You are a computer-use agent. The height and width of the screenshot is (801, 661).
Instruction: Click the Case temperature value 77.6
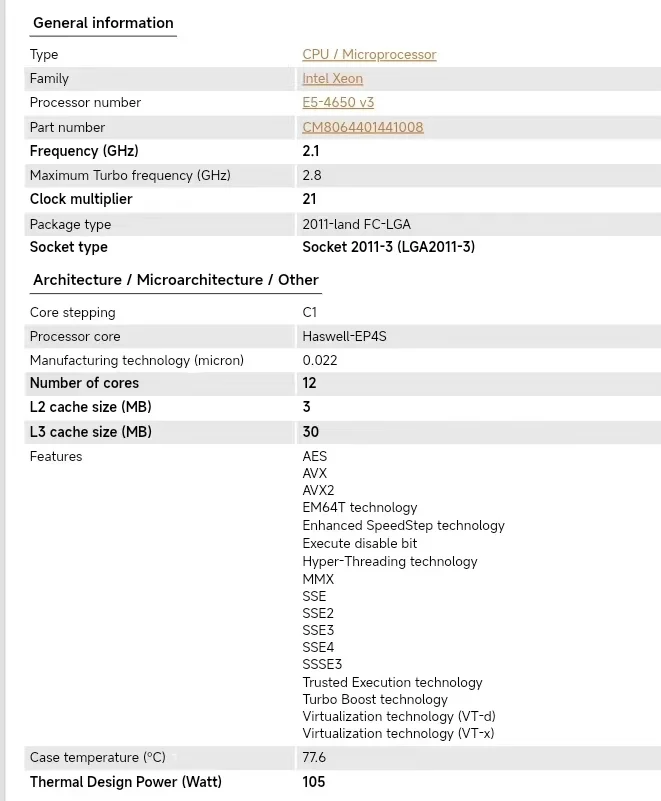(314, 757)
